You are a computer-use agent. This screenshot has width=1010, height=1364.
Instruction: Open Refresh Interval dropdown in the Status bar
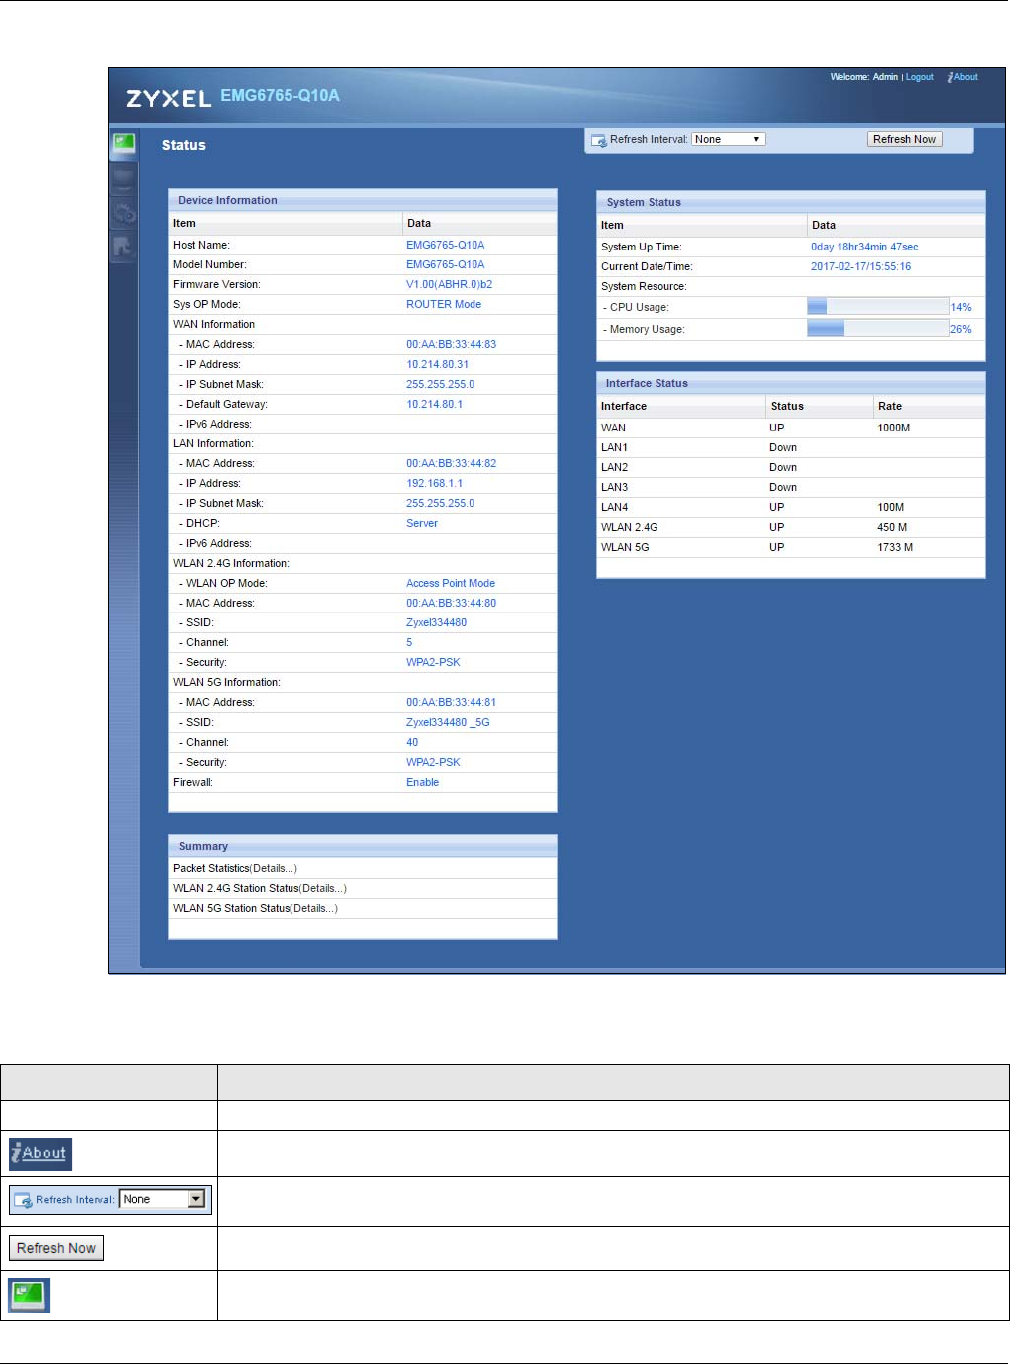pyautogui.click(x=728, y=139)
